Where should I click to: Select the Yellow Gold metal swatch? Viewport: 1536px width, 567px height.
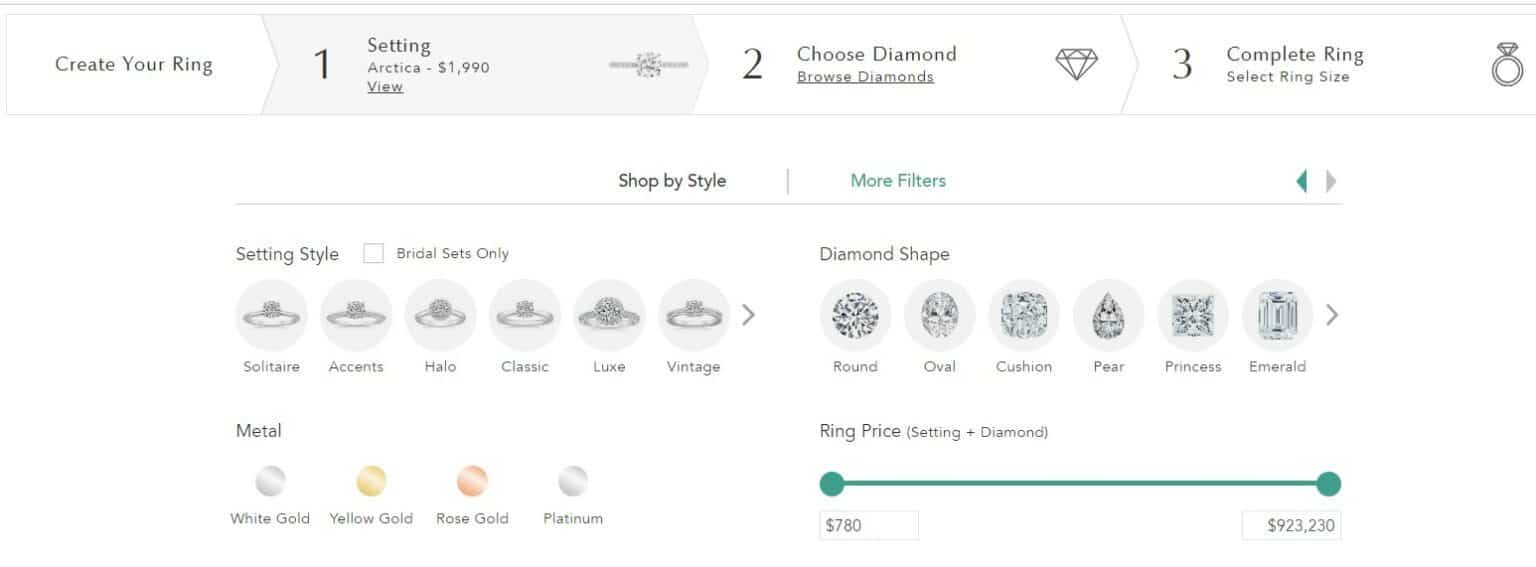371,482
